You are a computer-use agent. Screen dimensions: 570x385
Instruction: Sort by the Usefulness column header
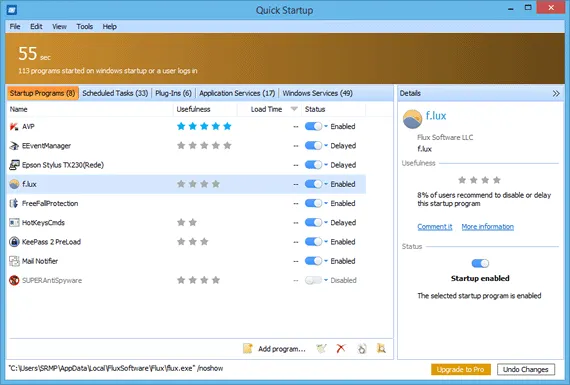(x=205, y=109)
